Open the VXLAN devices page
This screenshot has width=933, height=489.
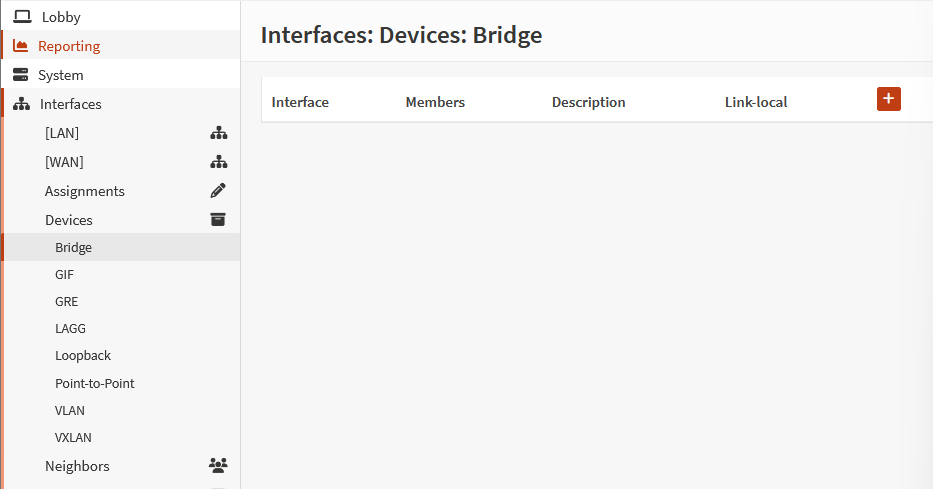[74, 437]
